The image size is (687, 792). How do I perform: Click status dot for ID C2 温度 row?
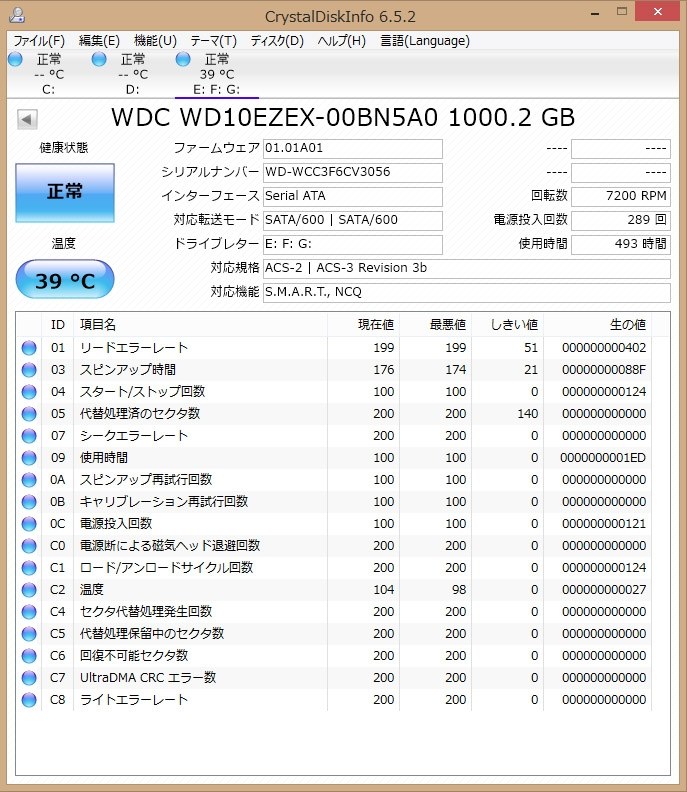pos(29,589)
